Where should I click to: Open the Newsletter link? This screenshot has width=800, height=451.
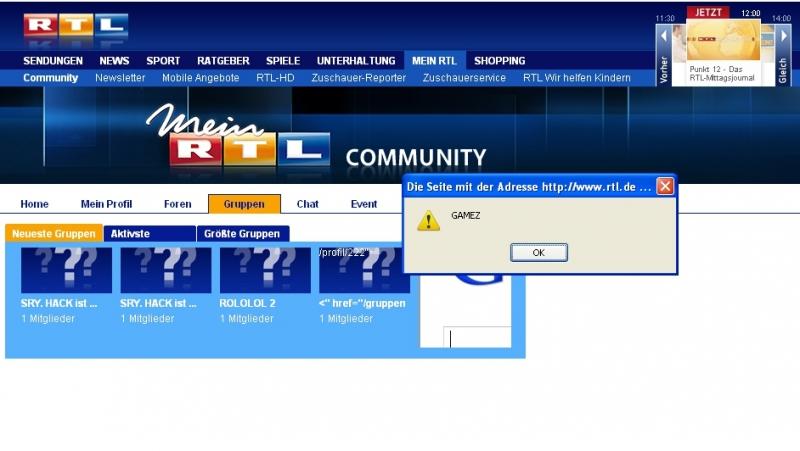click(x=120, y=78)
